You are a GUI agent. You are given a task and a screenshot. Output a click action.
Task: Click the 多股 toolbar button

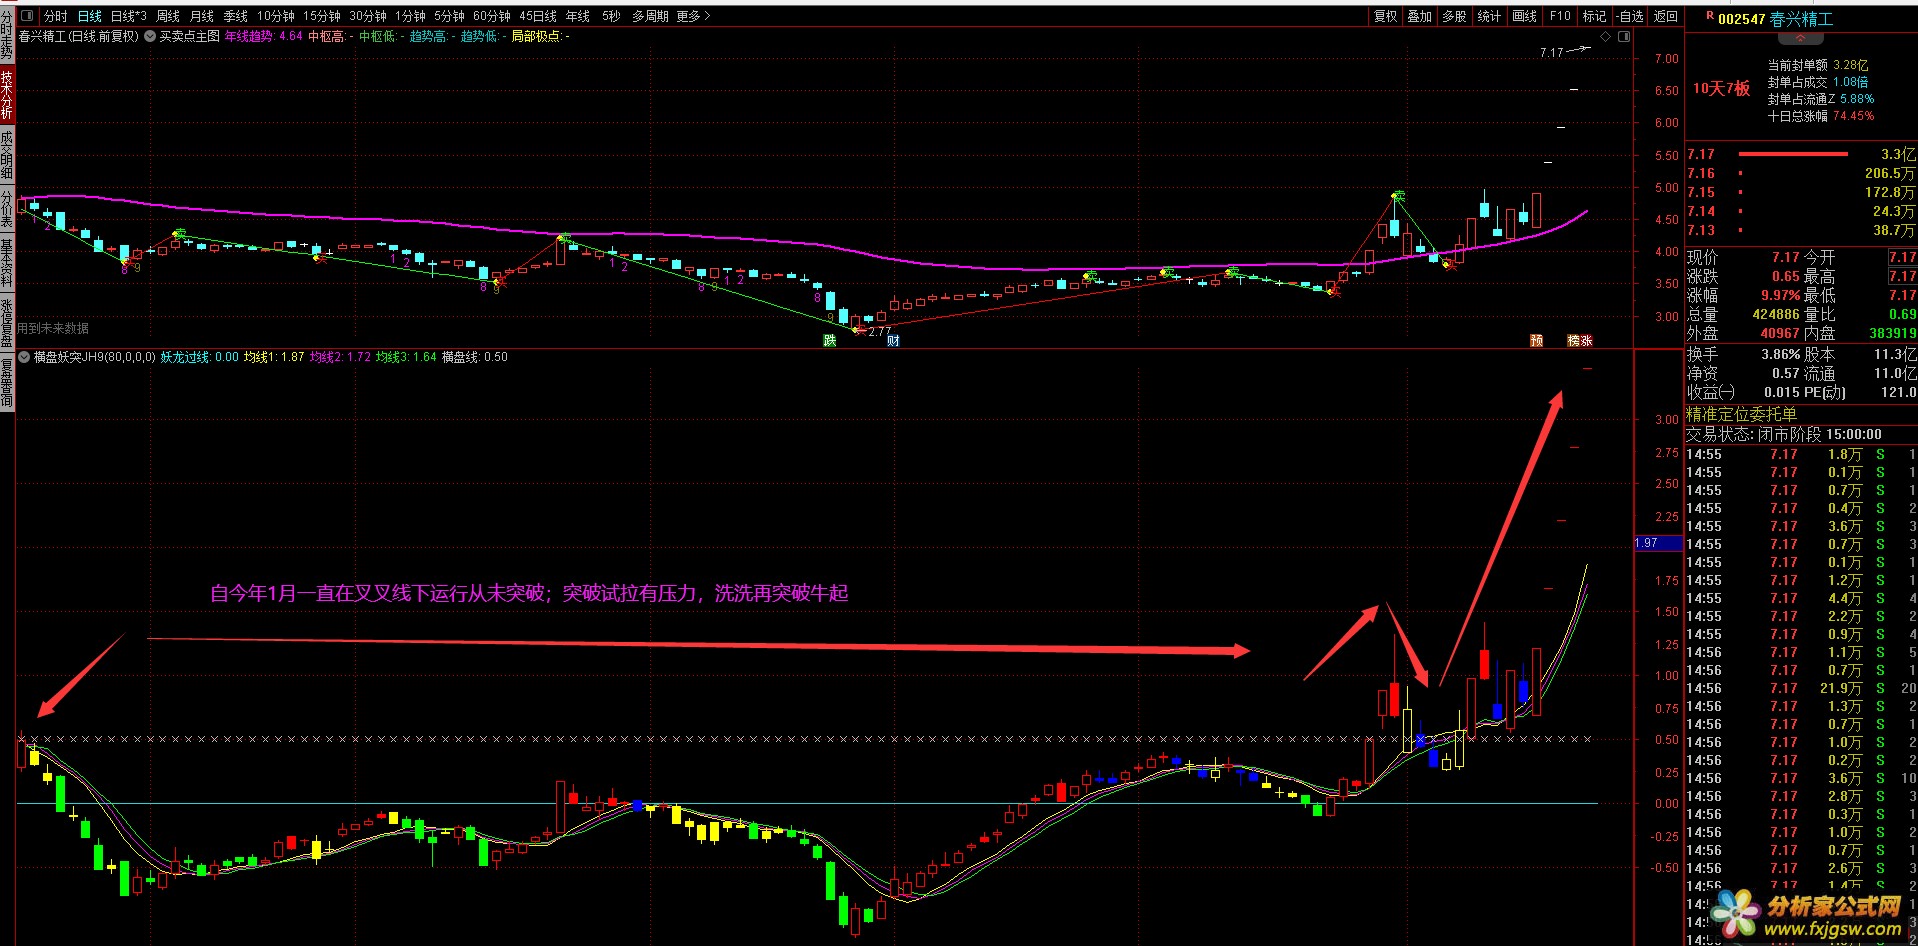pos(1454,16)
